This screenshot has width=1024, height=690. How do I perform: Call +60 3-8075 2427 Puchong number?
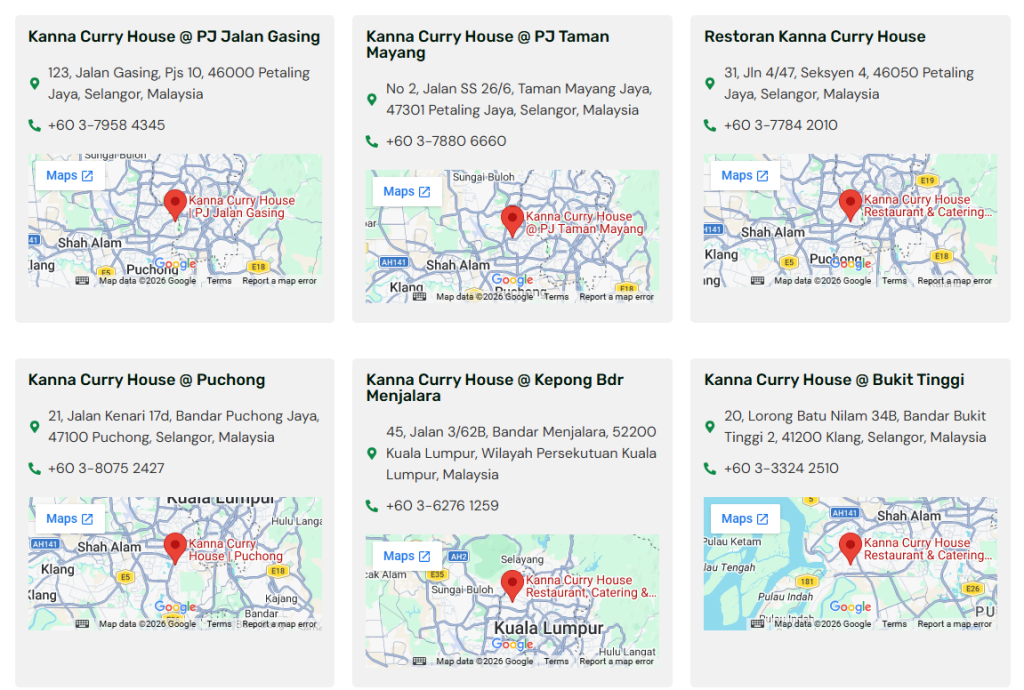(106, 468)
